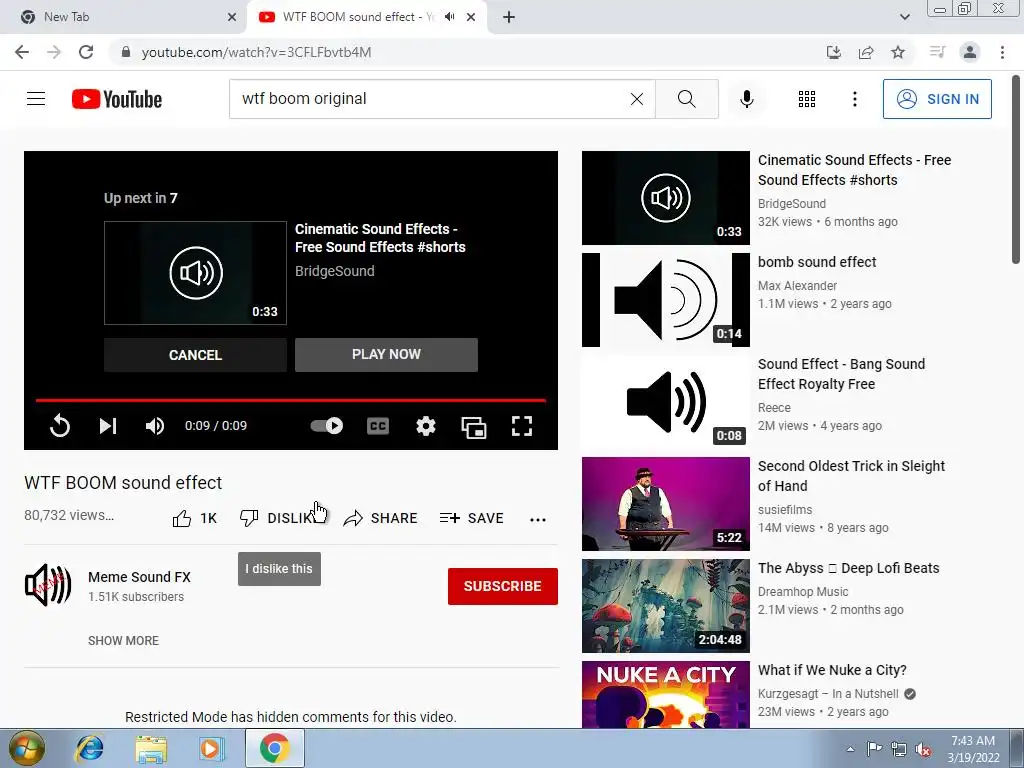Enter full screen mode

522,426
